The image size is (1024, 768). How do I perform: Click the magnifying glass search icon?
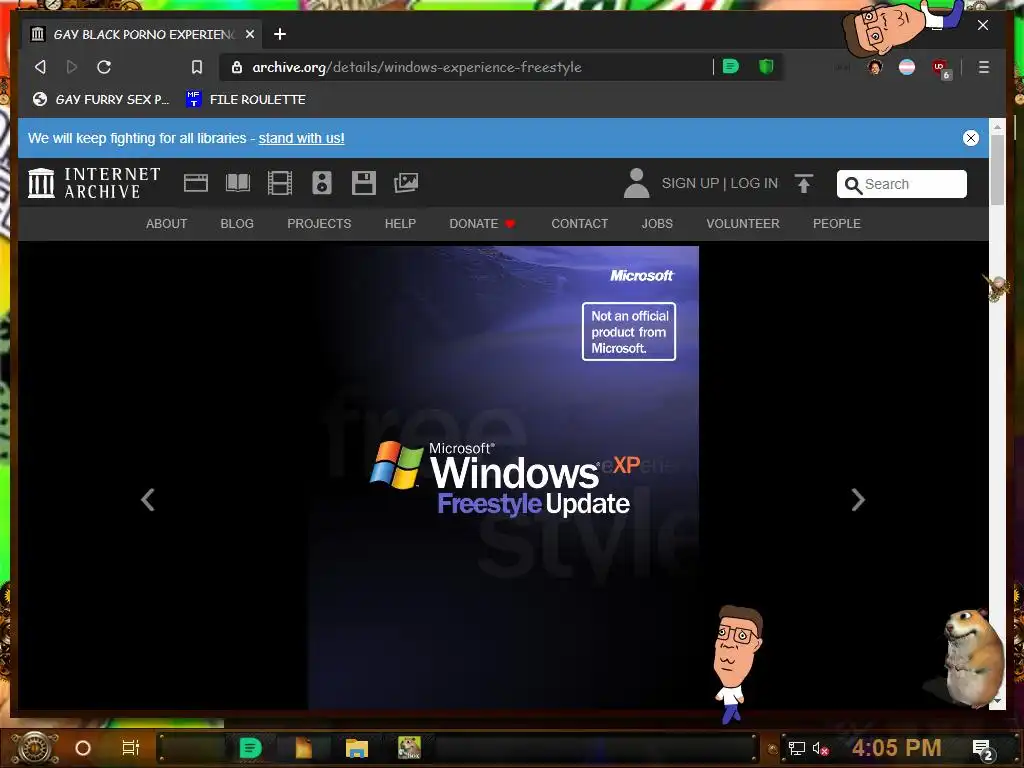pos(852,185)
